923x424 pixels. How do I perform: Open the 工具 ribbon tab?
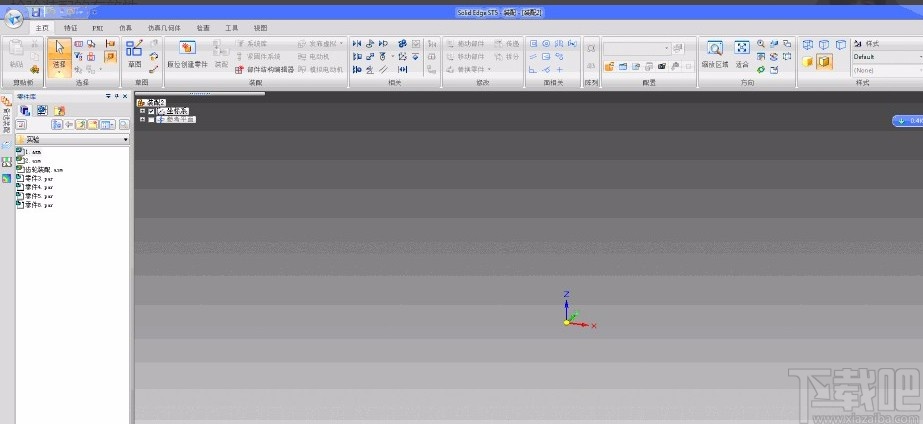click(232, 28)
